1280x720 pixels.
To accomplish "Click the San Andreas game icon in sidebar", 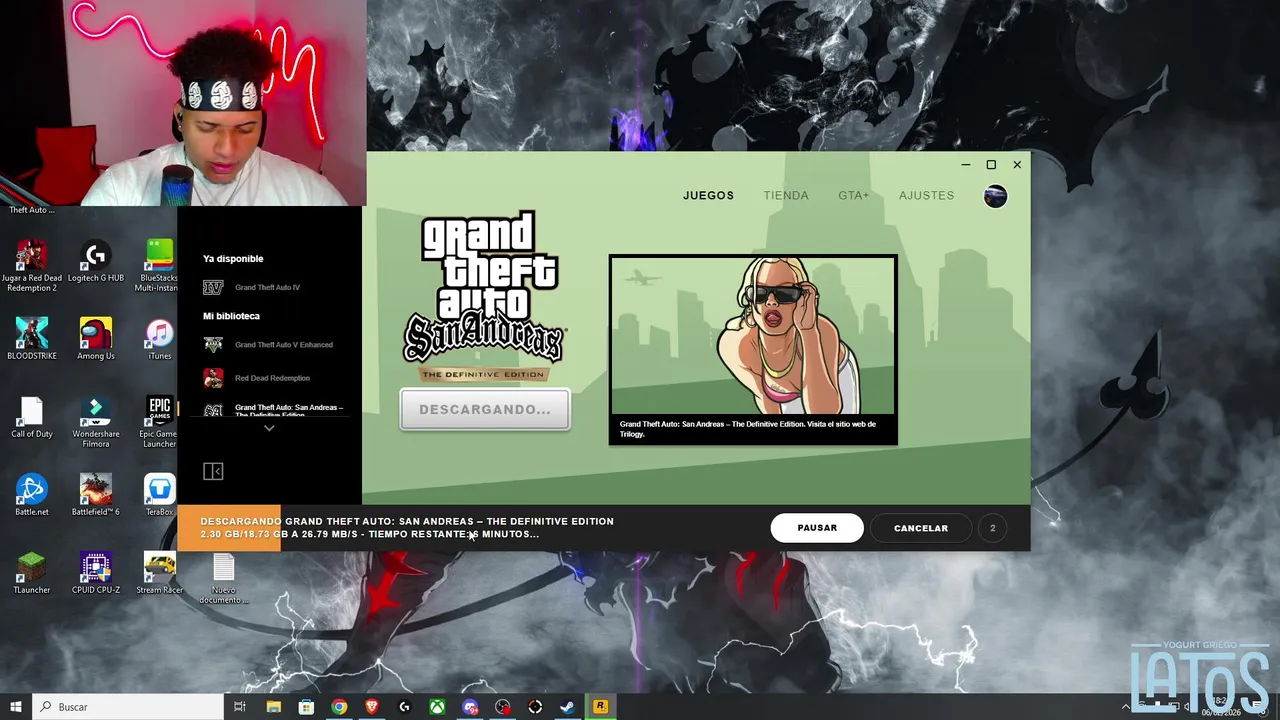I will click(213, 410).
